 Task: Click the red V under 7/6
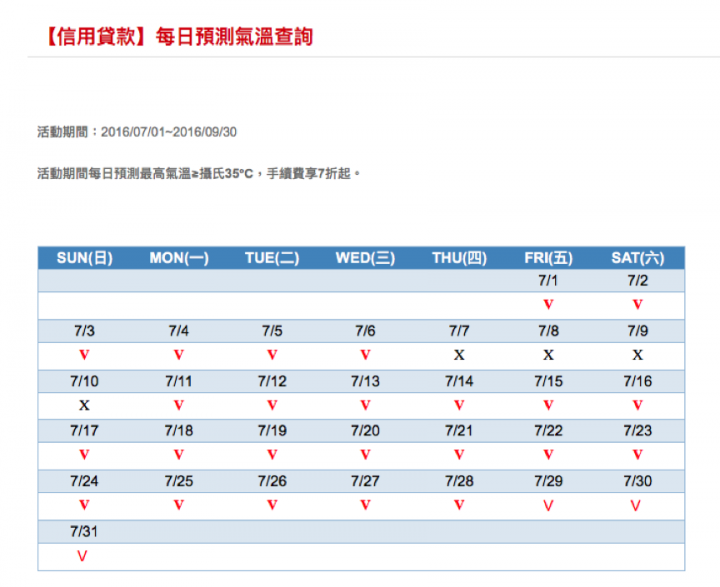(366, 355)
